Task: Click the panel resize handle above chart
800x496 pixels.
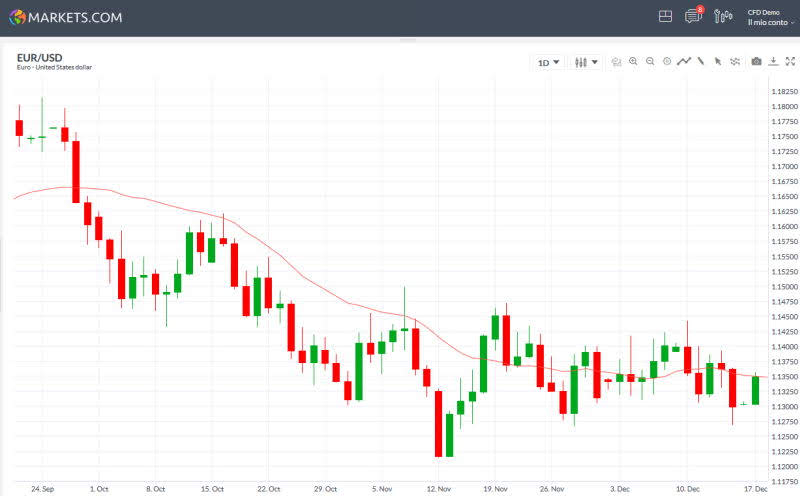Action: (407, 40)
